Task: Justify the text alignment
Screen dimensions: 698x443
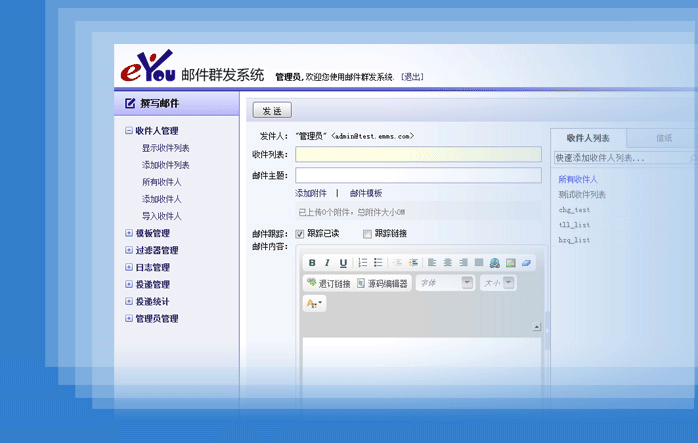Action: [479, 263]
